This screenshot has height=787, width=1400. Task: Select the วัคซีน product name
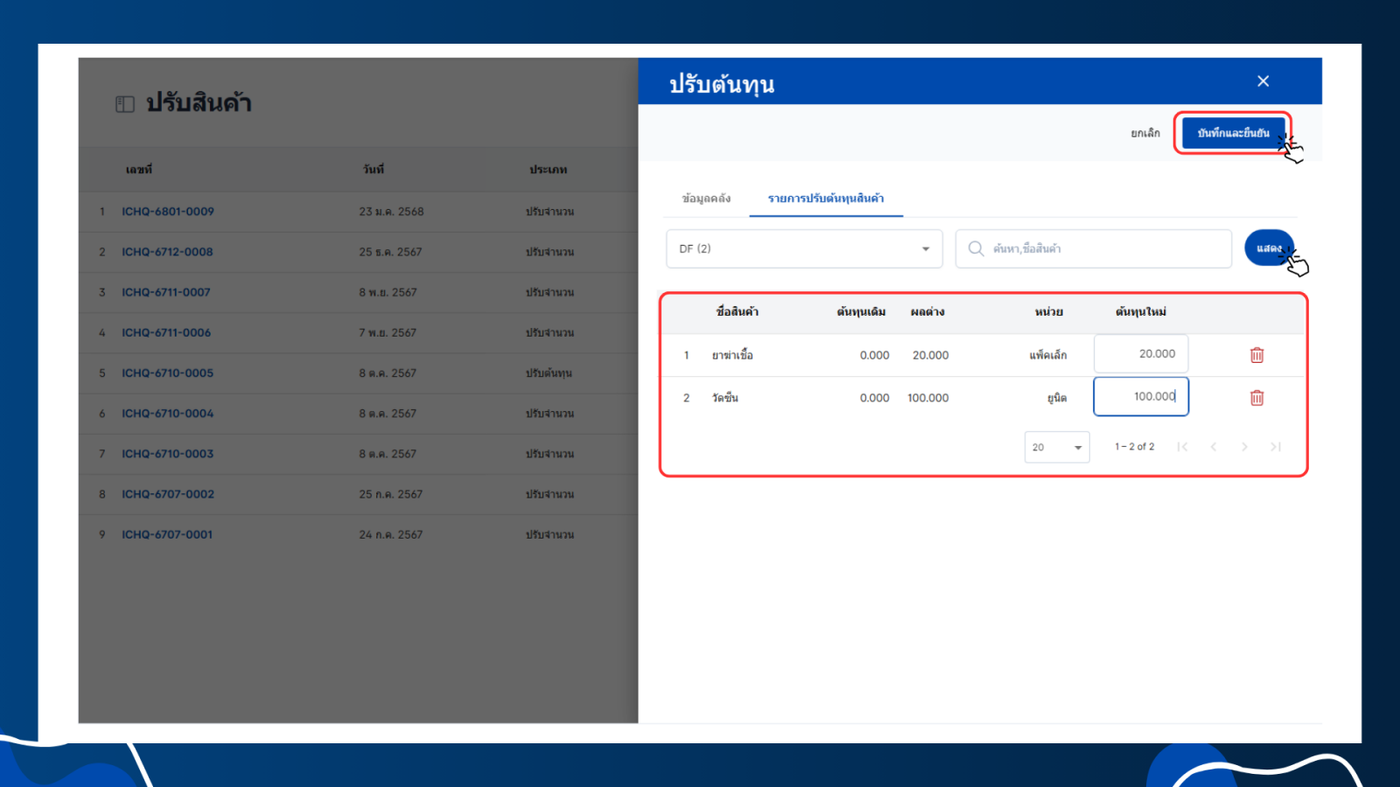725,398
